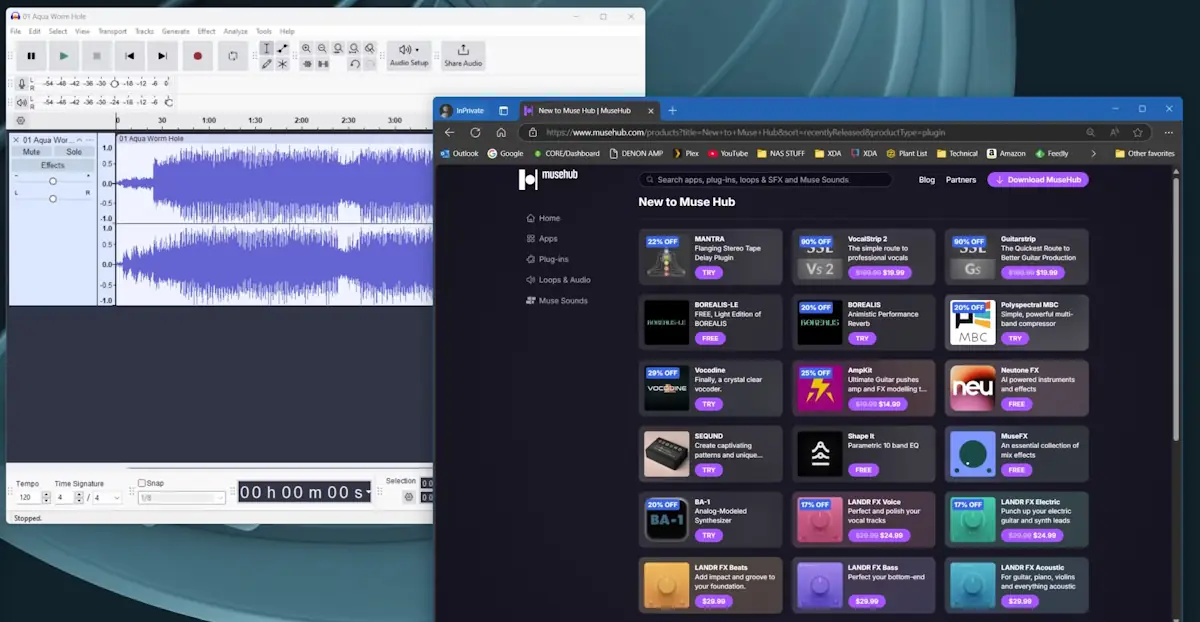Enable the Snap checkbox
Viewport: 1200px width, 622px height.
click(142, 483)
